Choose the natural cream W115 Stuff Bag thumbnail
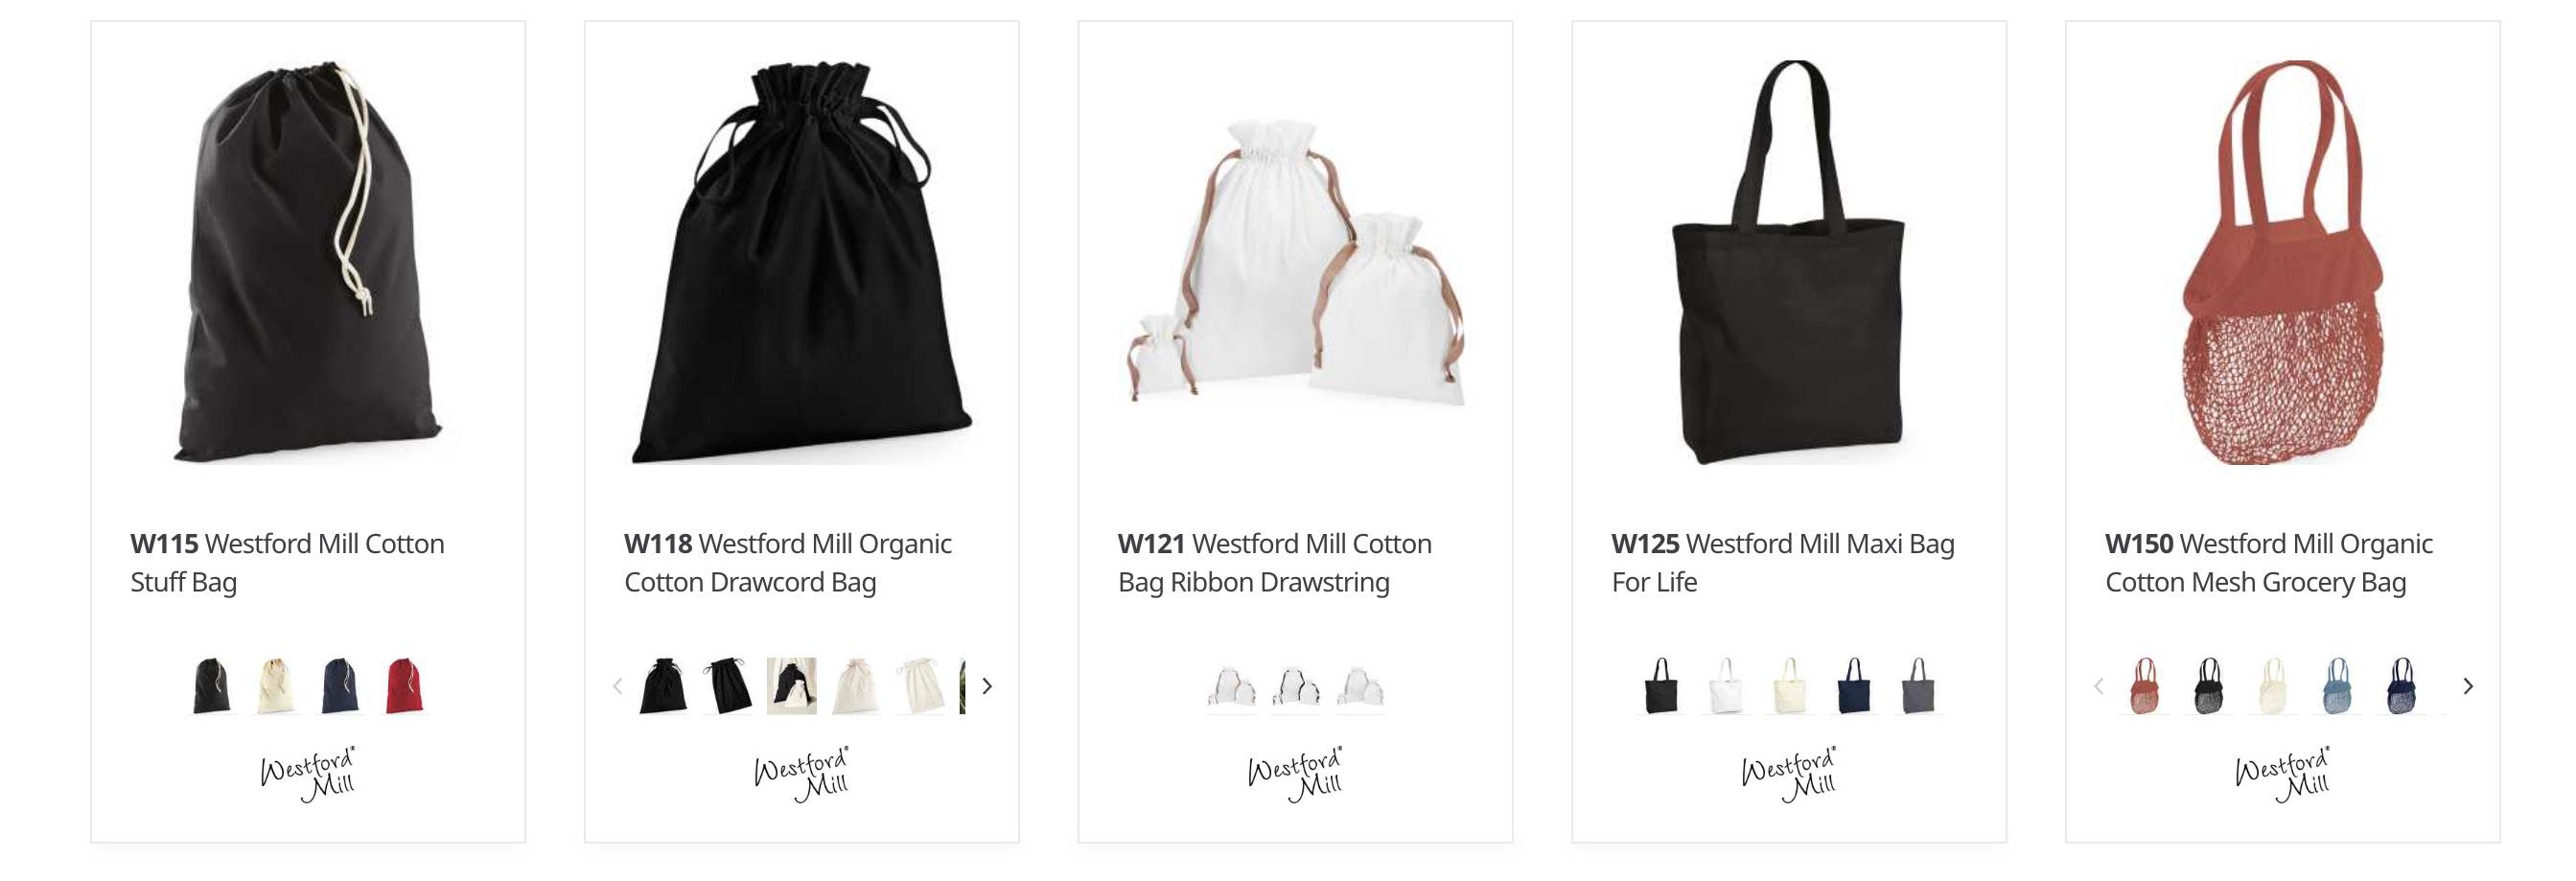Image resolution: width=2576 pixels, height=881 pixels. pos(276,686)
